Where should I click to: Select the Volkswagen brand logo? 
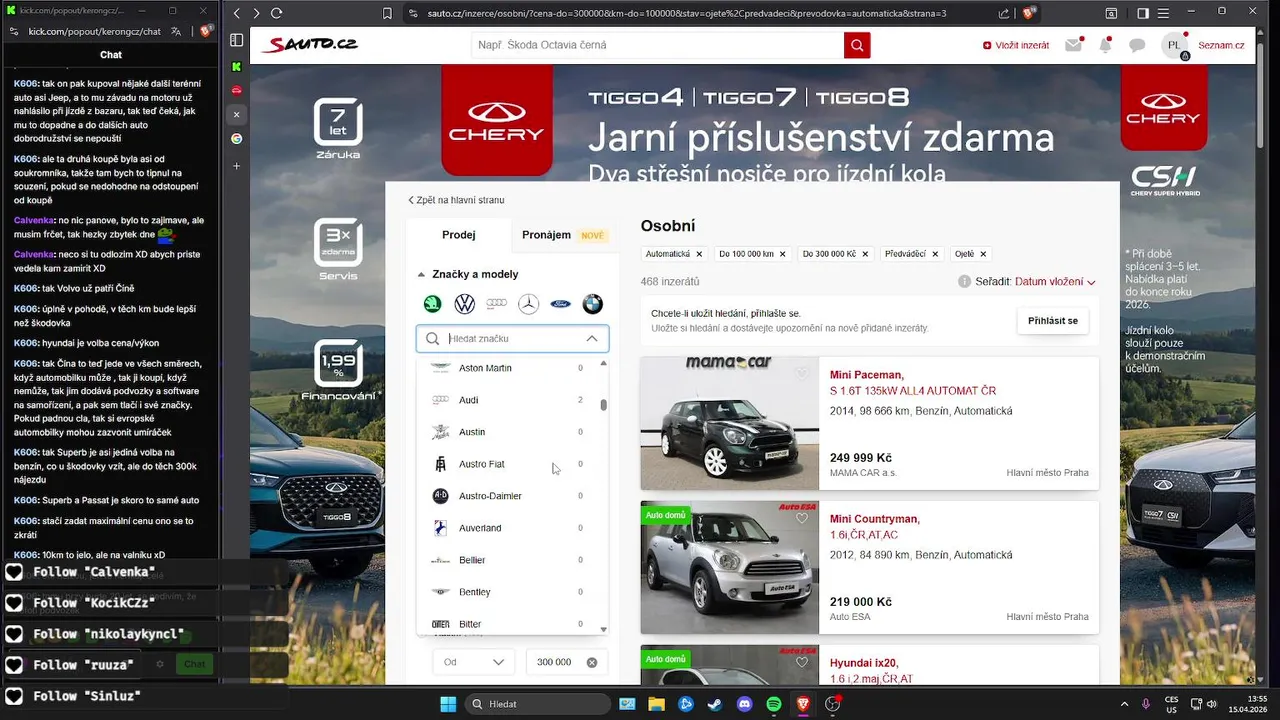click(x=465, y=304)
